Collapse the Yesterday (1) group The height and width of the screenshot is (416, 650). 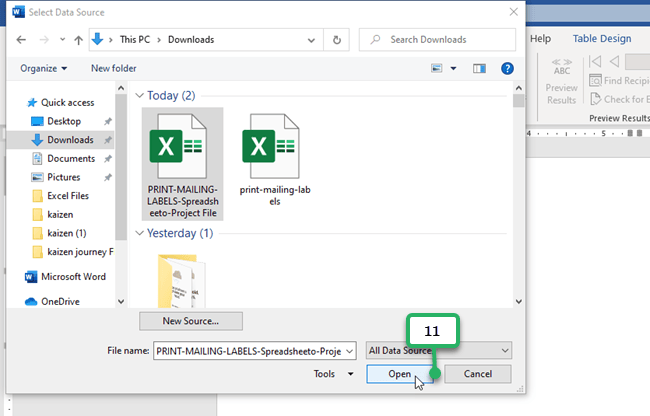click(x=139, y=233)
